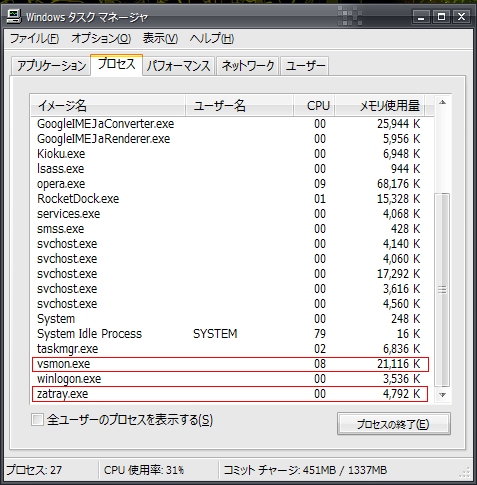Sort by the イメージ名 column header

[x=108, y=106]
